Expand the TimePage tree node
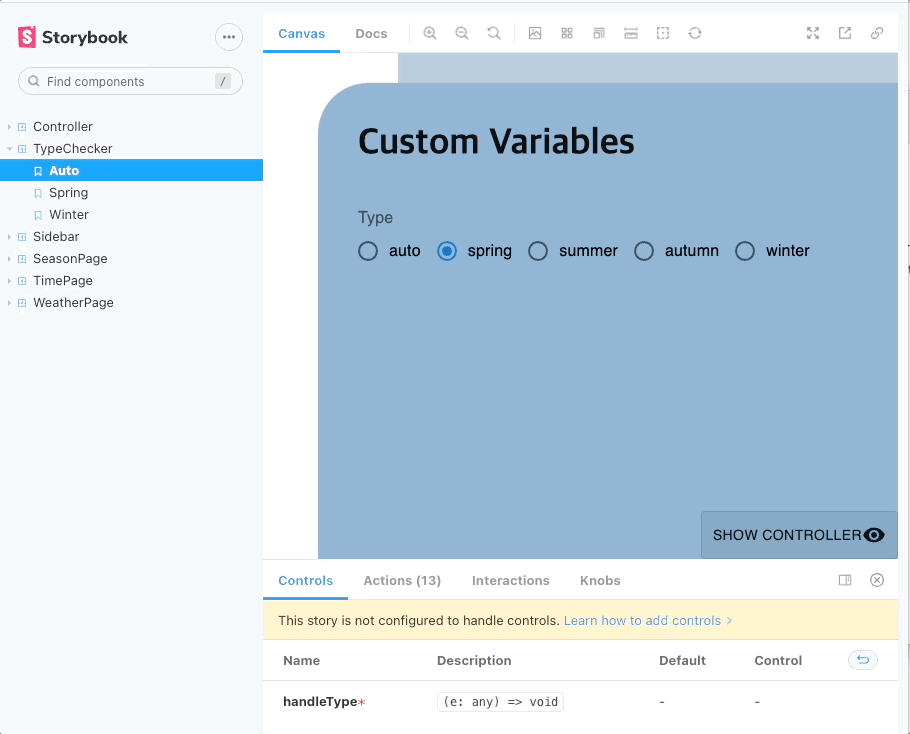This screenshot has height=734, width=910. 9,281
